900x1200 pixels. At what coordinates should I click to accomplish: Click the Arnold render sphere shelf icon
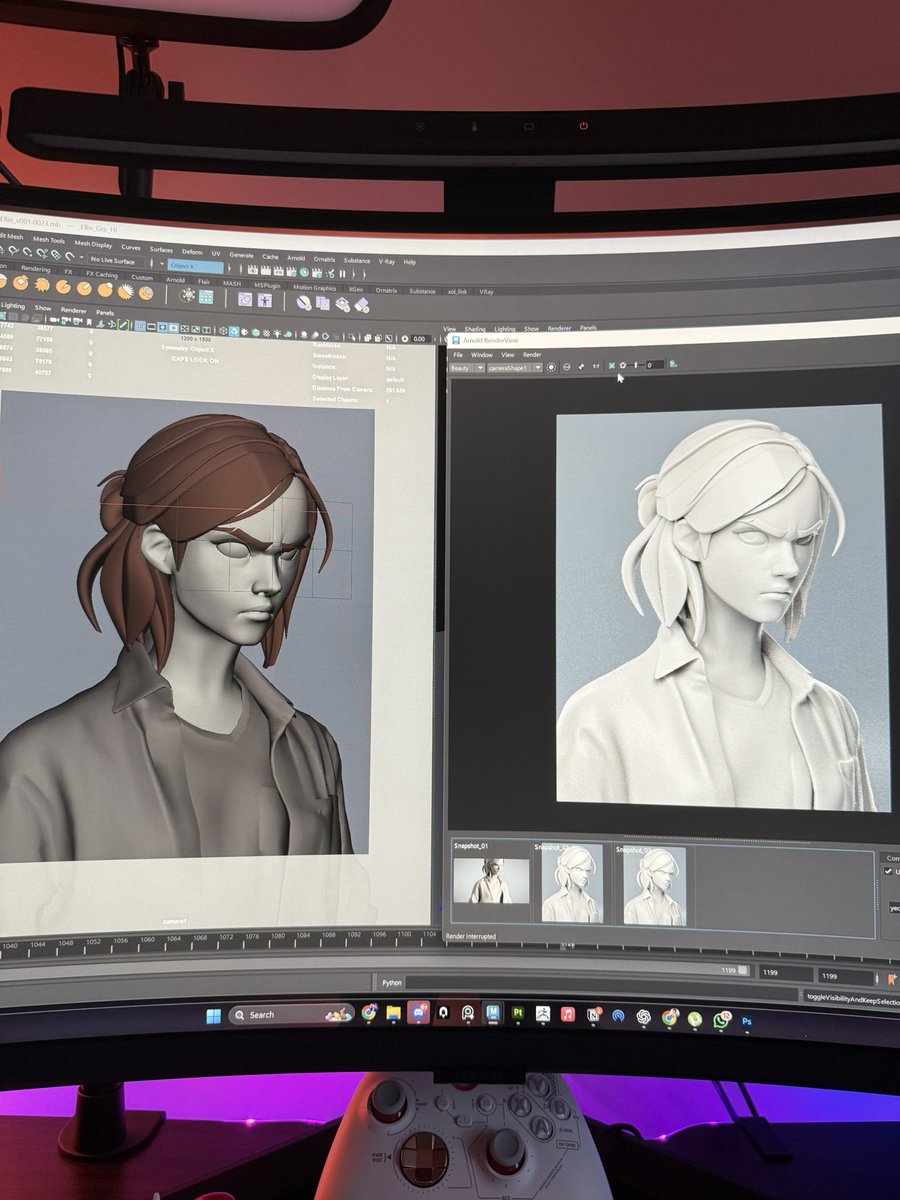303,302
